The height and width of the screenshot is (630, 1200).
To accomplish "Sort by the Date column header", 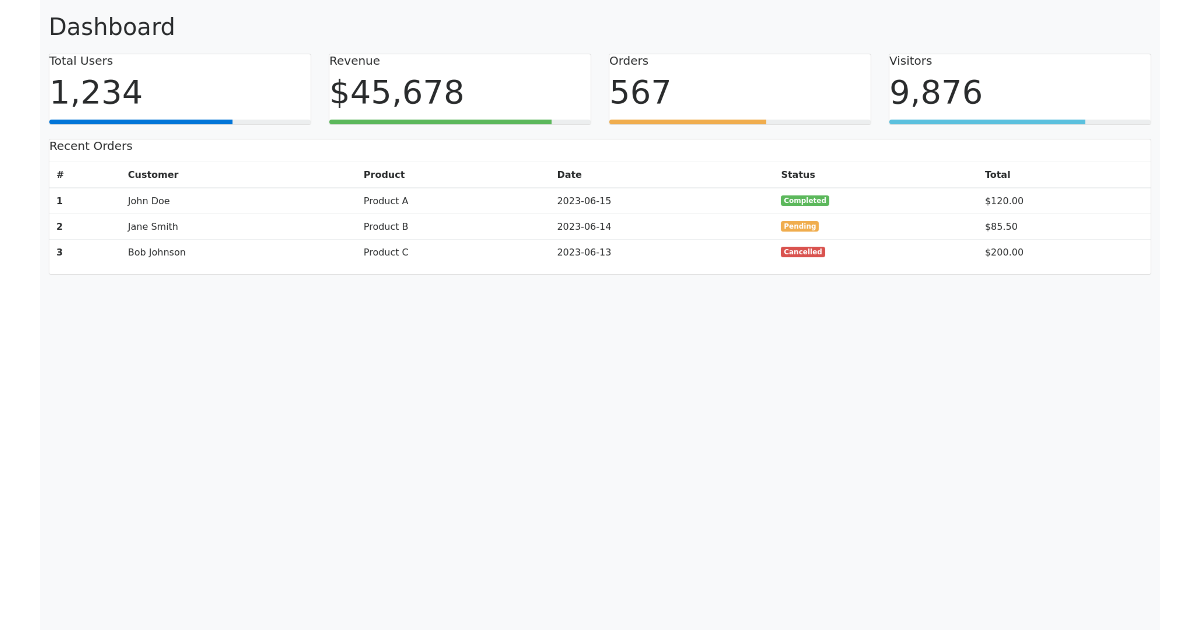I will [569, 174].
